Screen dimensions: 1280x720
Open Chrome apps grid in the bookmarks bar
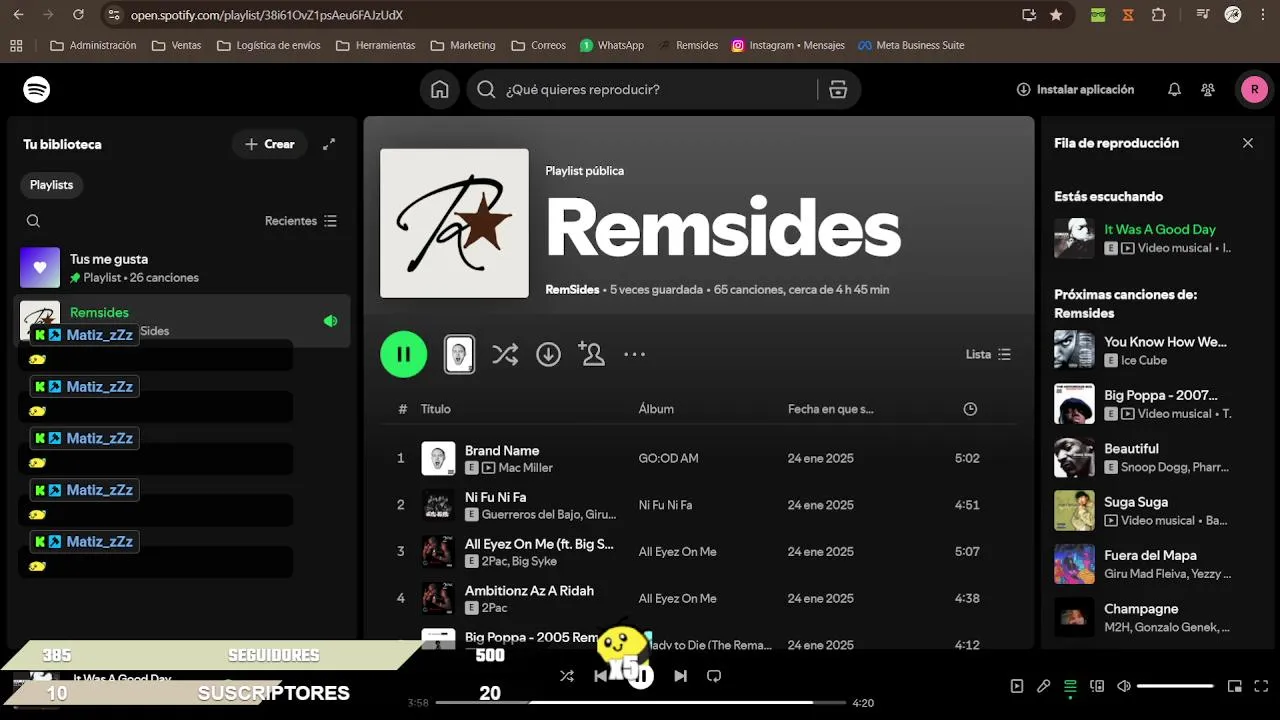tap(16, 45)
